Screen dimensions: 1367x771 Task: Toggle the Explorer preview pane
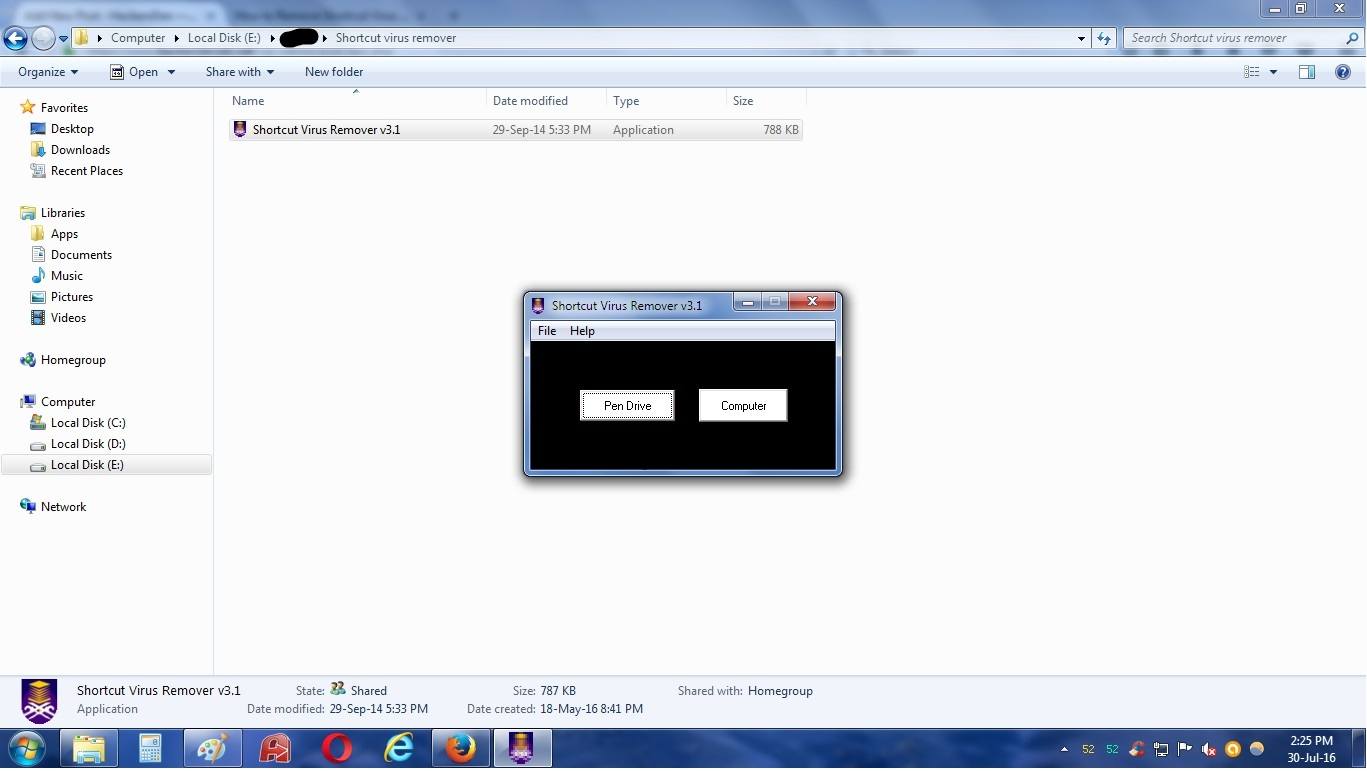coord(1307,71)
